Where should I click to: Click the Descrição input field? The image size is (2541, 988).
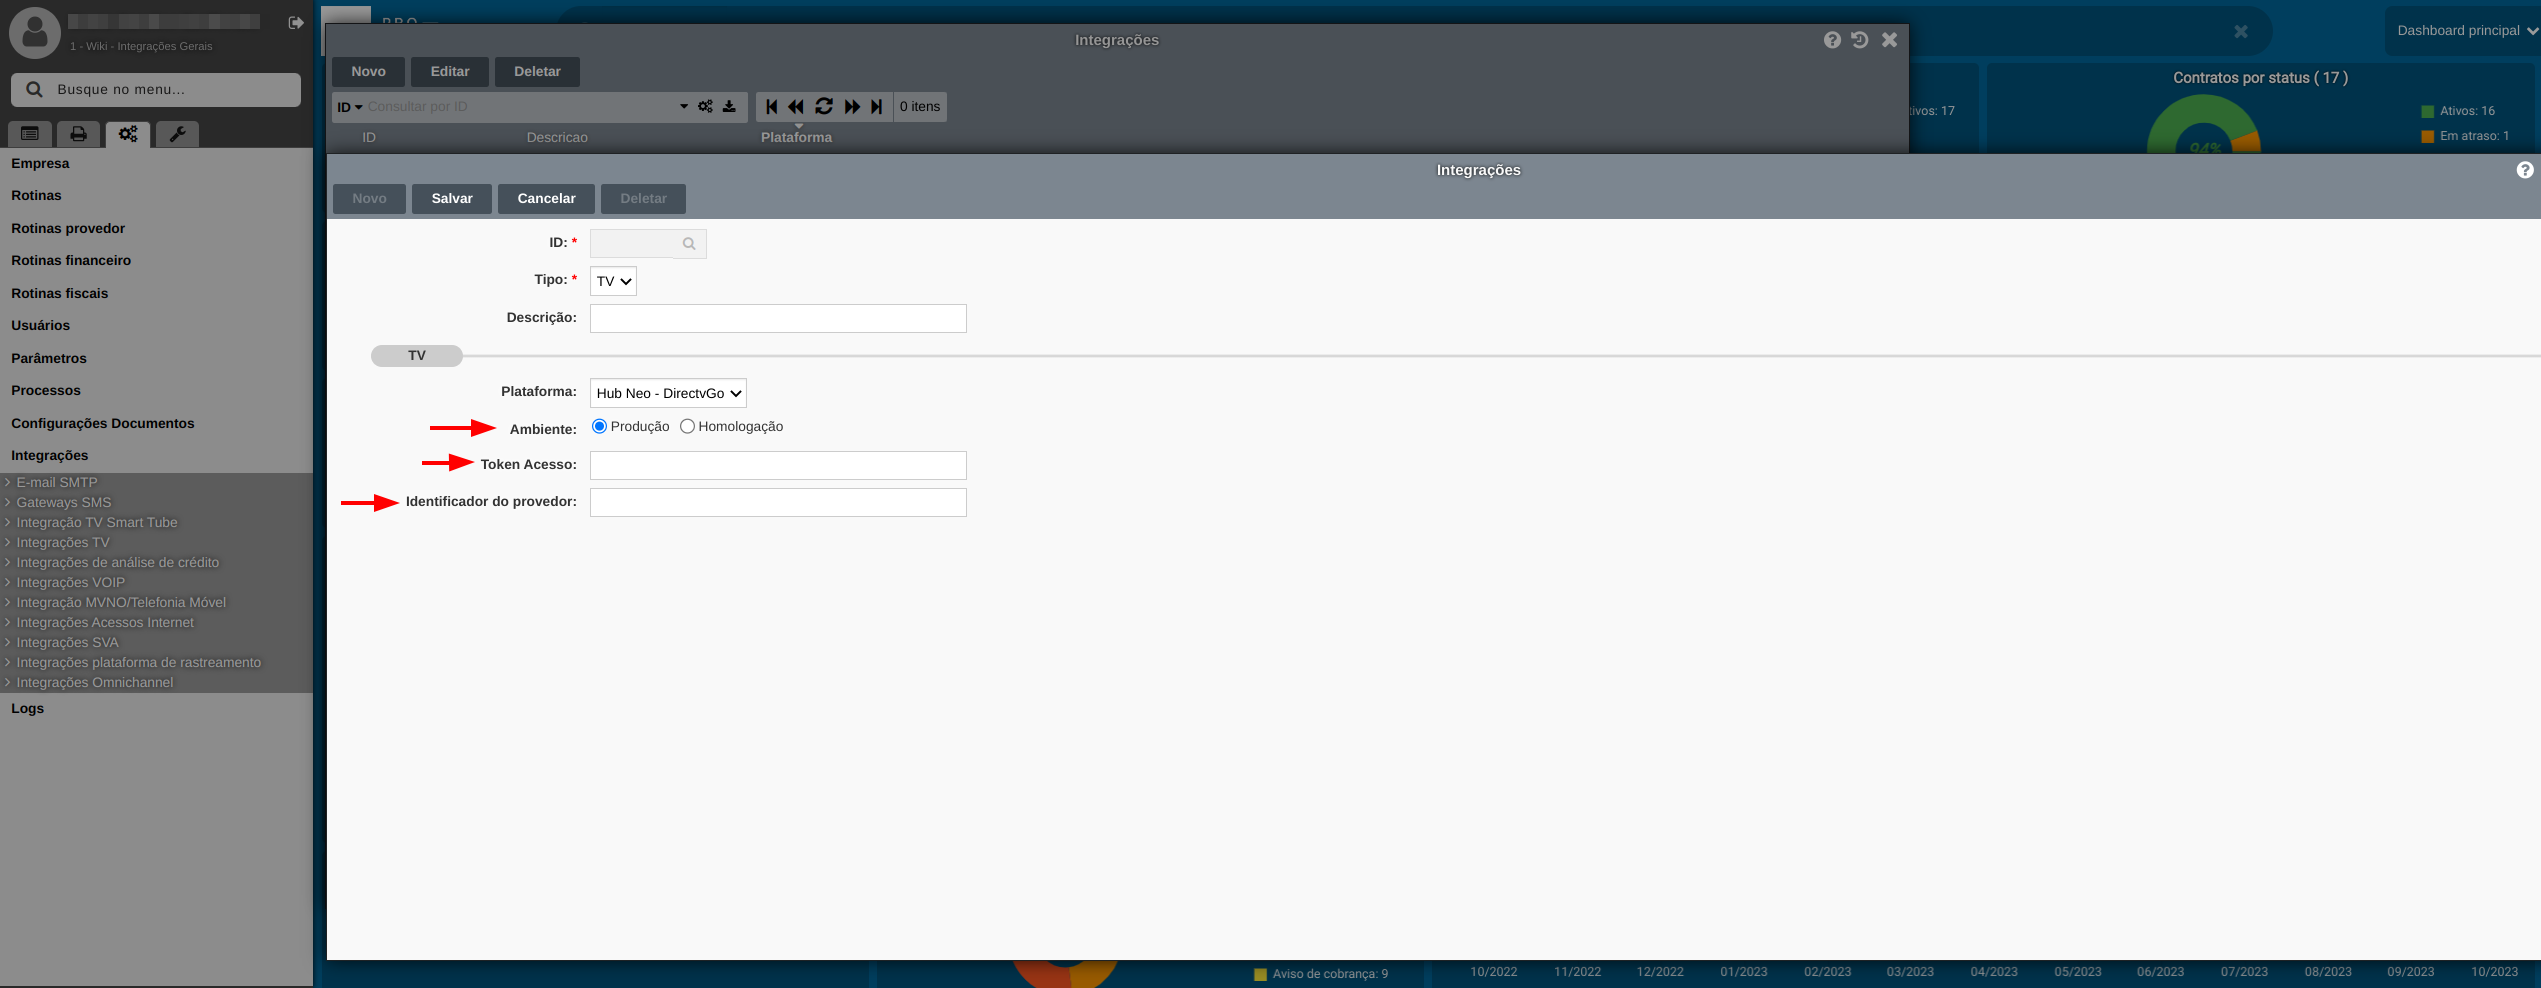click(x=778, y=318)
